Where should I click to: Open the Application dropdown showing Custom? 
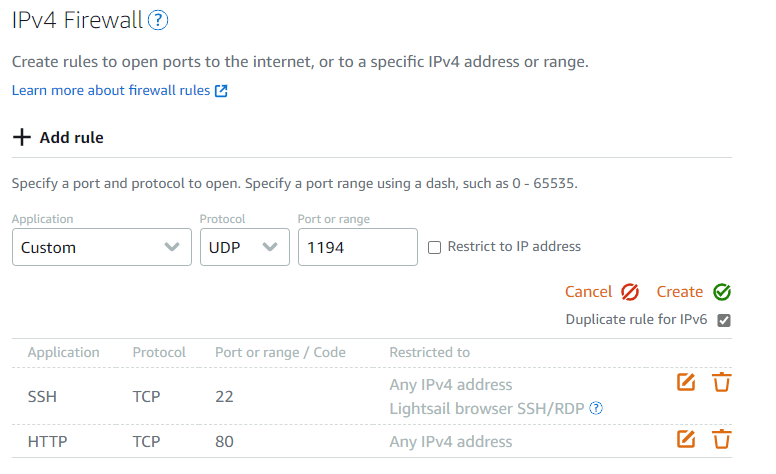point(102,247)
